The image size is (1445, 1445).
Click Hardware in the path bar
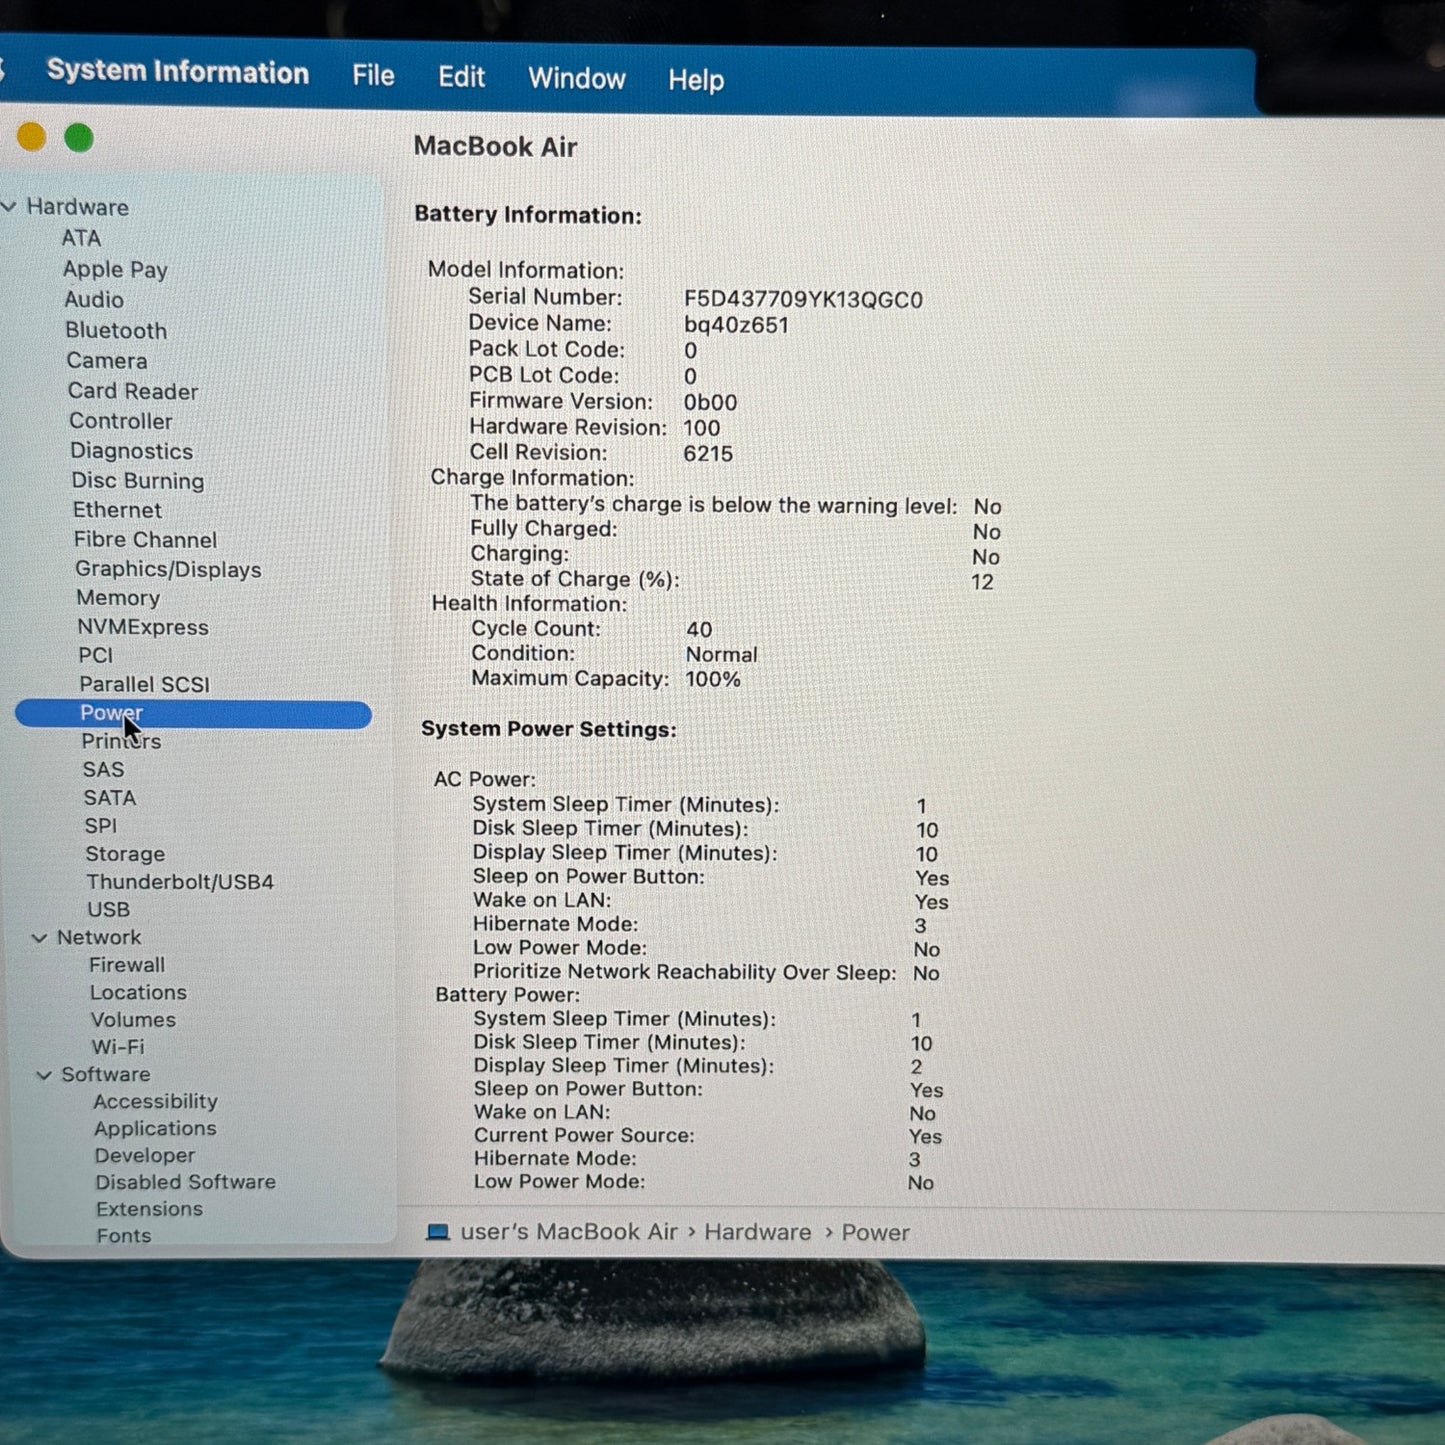coord(758,1232)
